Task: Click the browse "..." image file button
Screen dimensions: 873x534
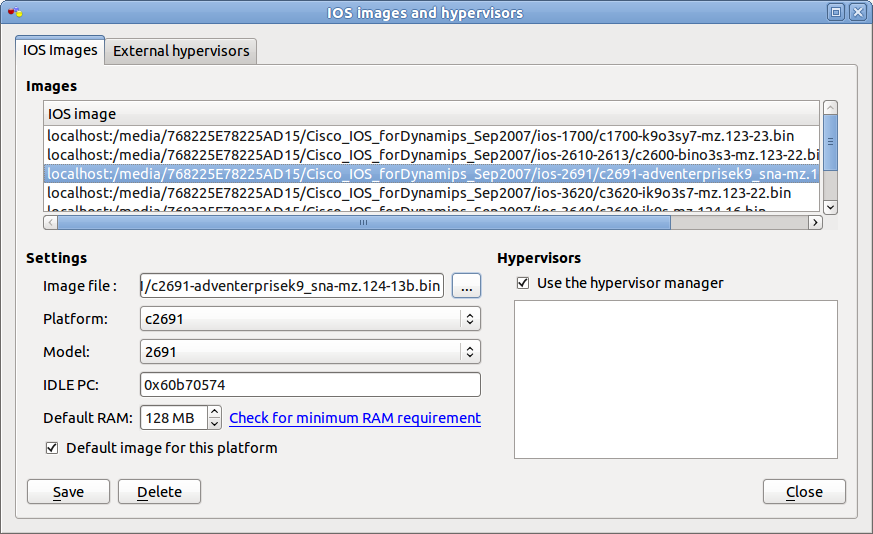Action: pos(467,287)
